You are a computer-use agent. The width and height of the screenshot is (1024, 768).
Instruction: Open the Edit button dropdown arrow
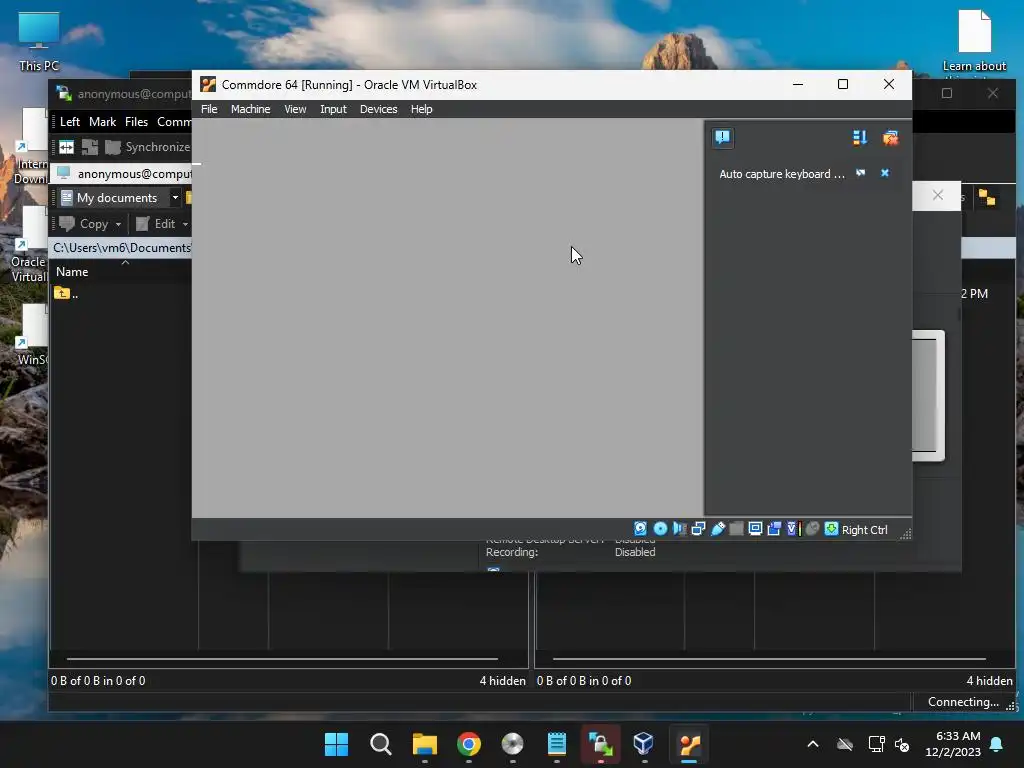[x=185, y=224]
